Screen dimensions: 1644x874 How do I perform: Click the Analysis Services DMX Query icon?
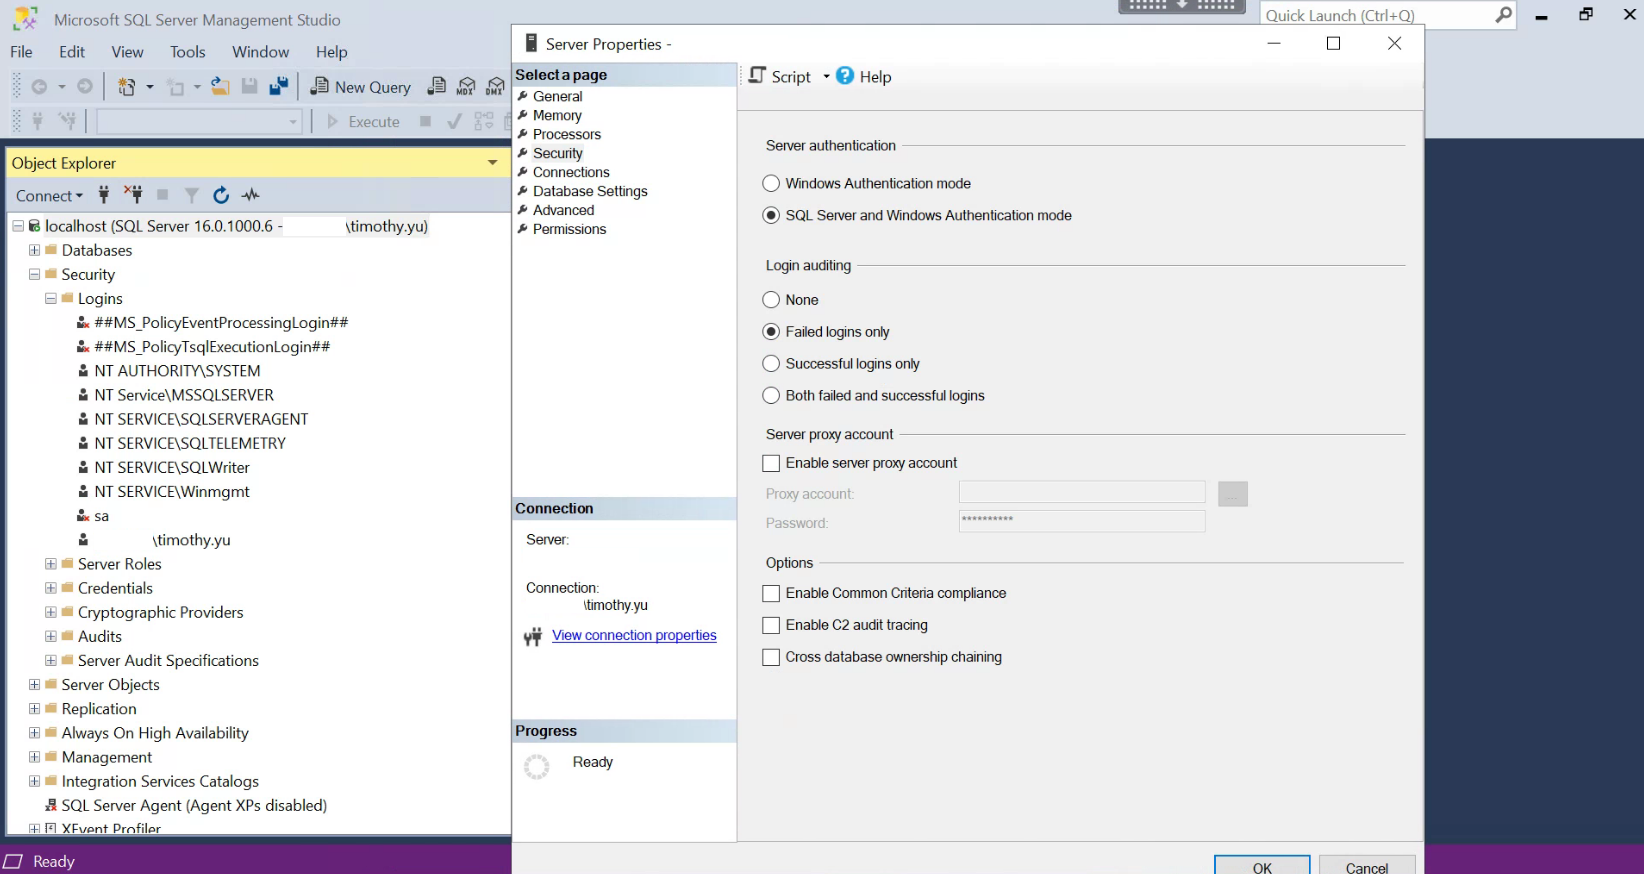pos(495,87)
